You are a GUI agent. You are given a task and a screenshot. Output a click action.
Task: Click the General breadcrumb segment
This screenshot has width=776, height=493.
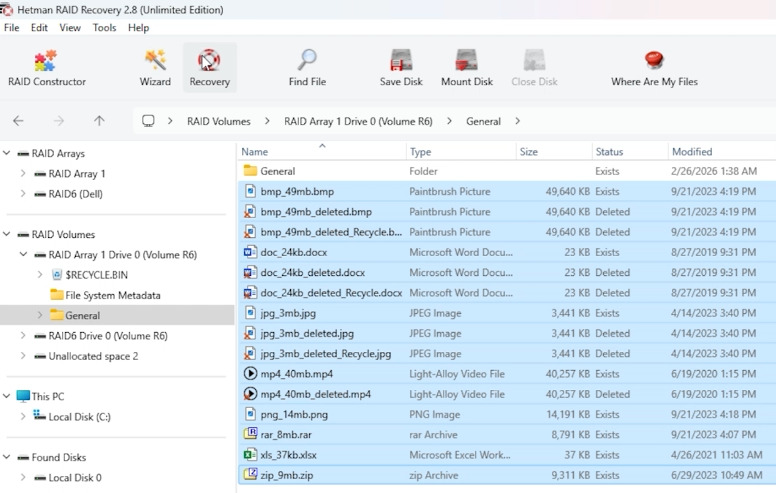pyautogui.click(x=483, y=121)
